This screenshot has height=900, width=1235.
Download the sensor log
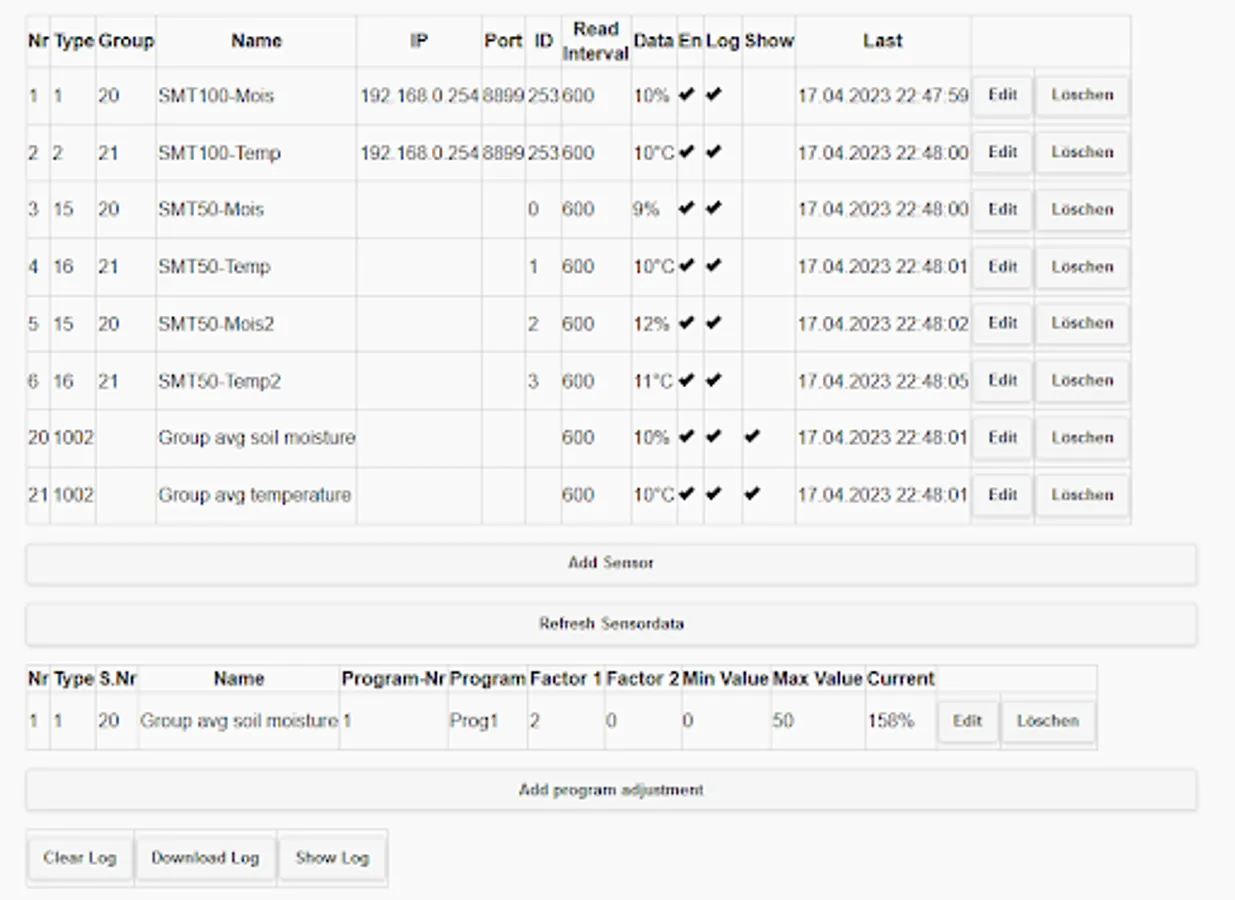[205, 858]
